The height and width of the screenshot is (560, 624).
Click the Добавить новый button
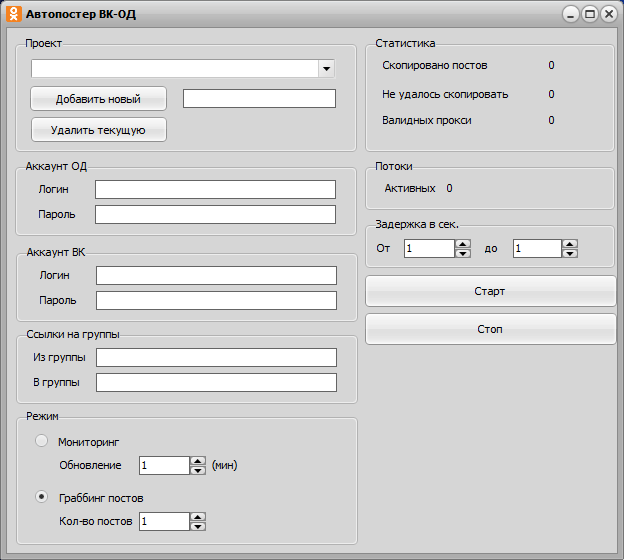[x=98, y=99]
